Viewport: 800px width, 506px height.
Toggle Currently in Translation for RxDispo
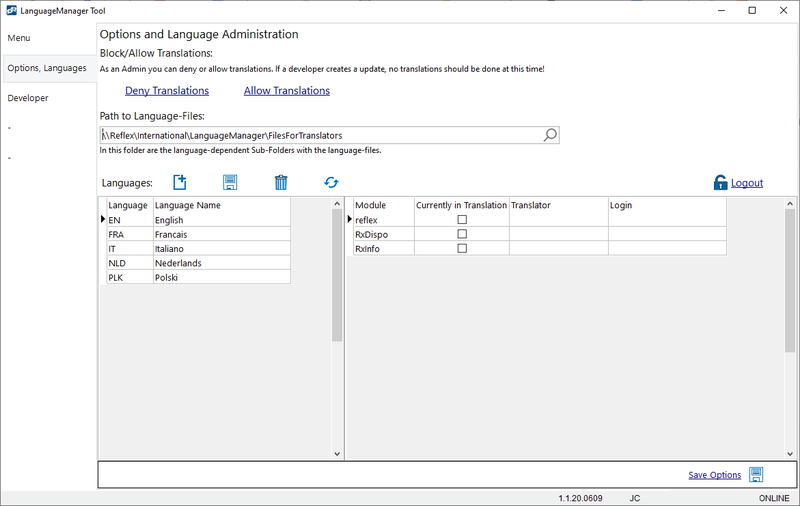462,234
